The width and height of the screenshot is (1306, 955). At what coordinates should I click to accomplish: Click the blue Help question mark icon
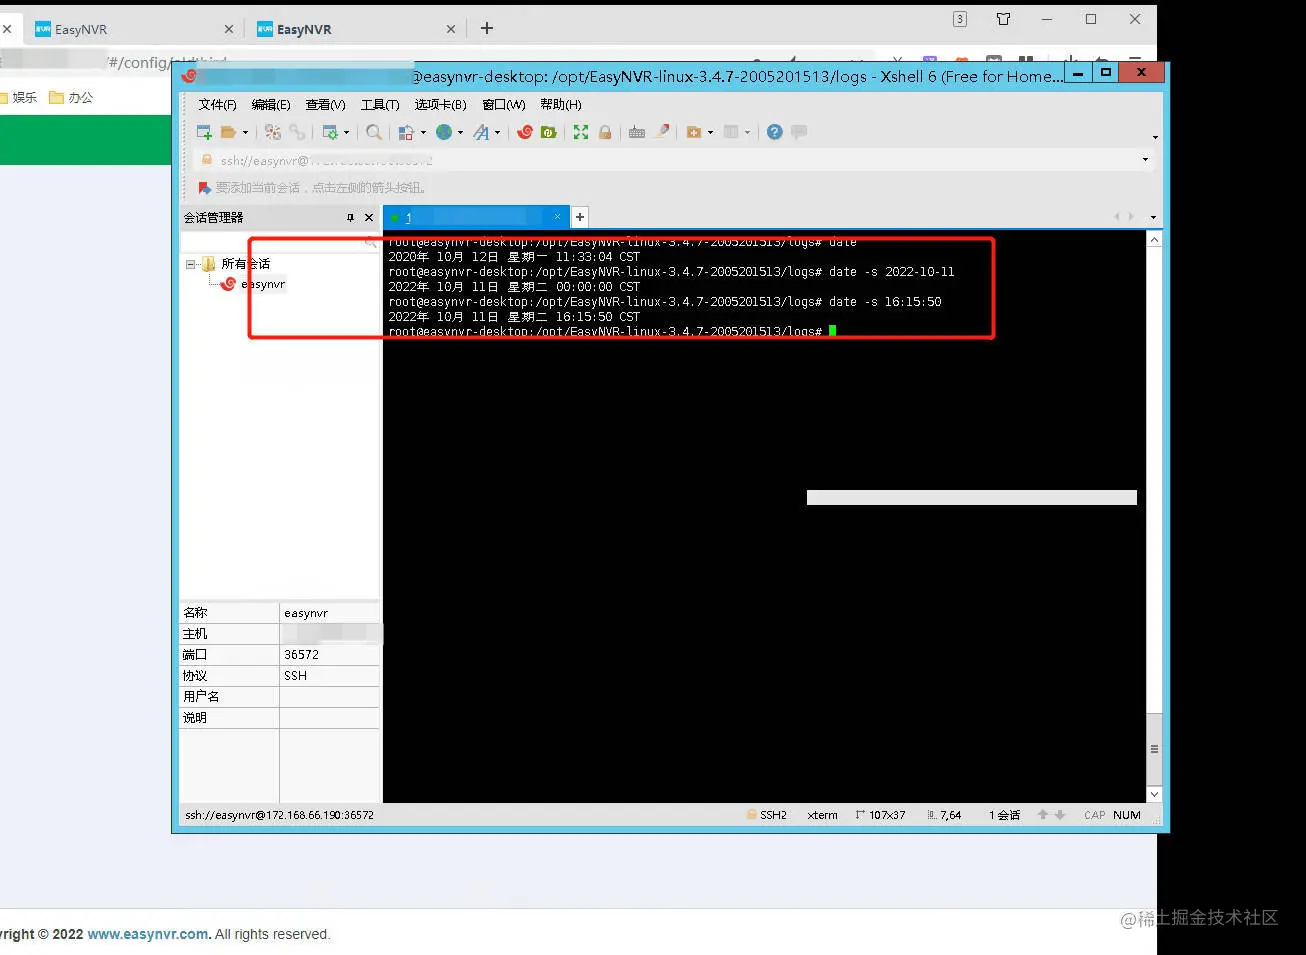click(774, 132)
